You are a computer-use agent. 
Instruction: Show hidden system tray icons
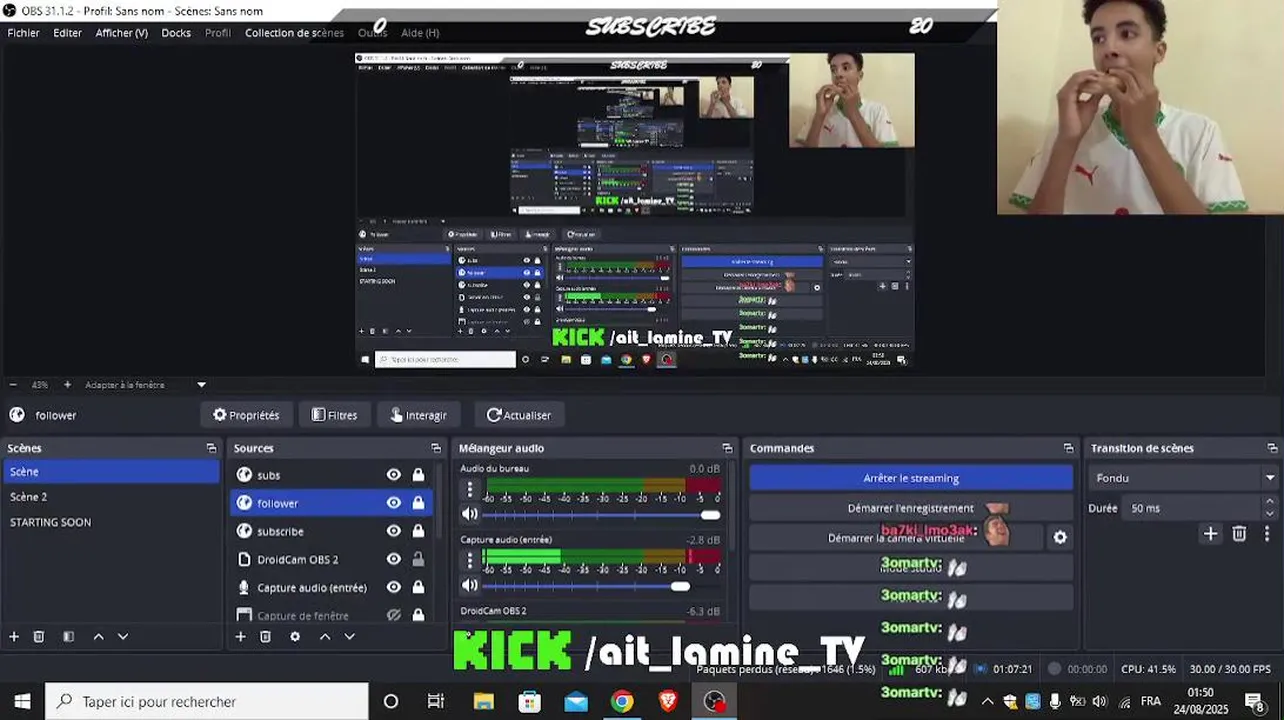(x=987, y=702)
